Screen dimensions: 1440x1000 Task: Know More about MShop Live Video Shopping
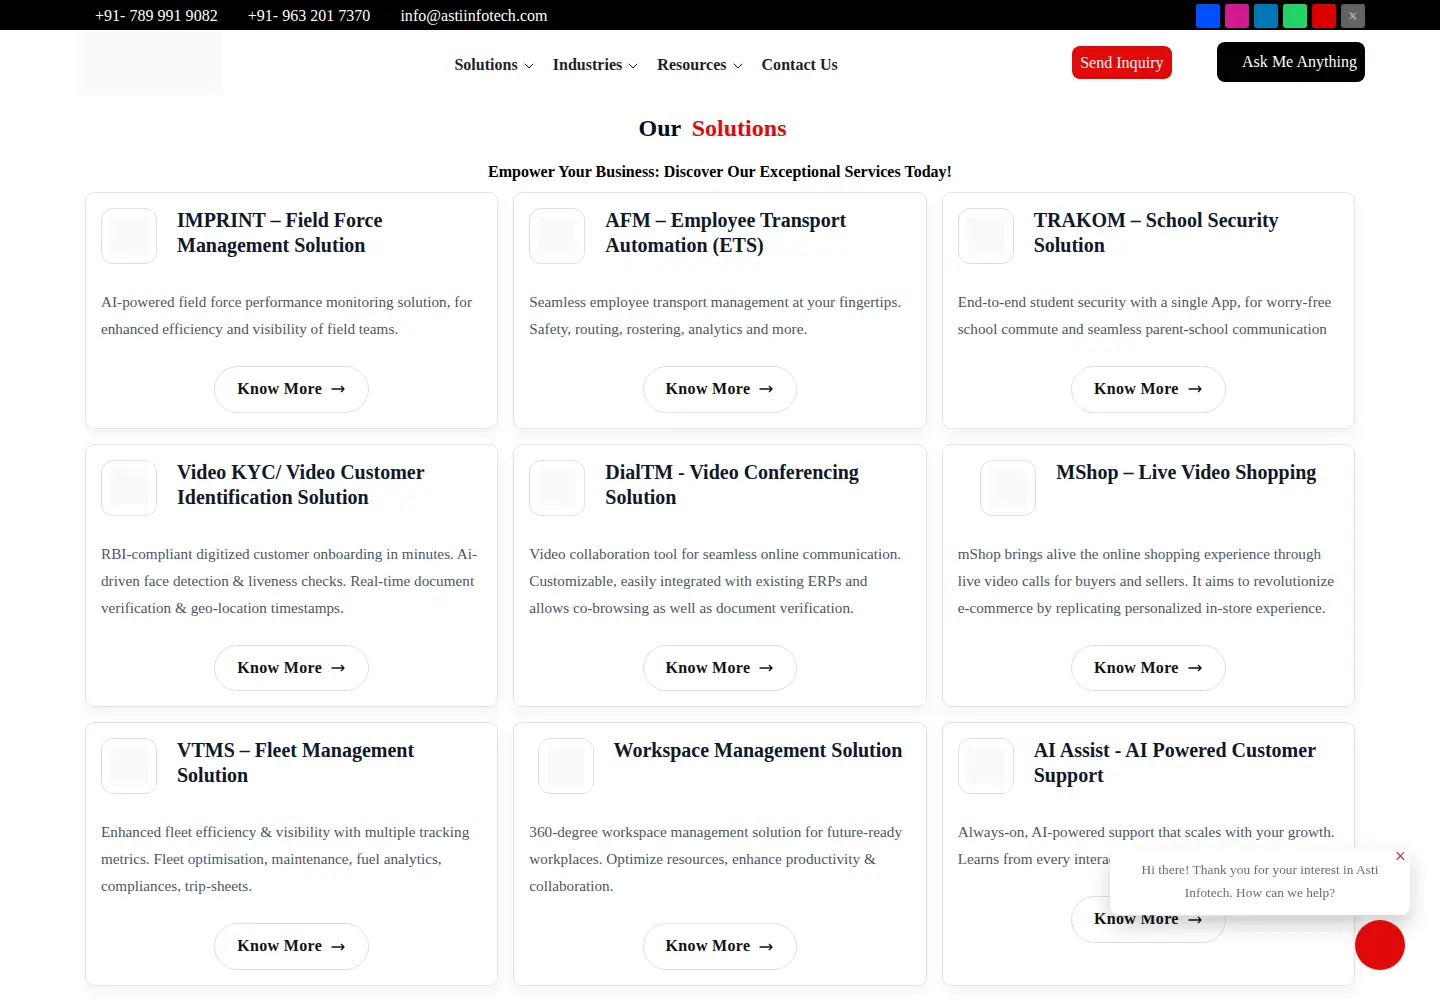1148,668
